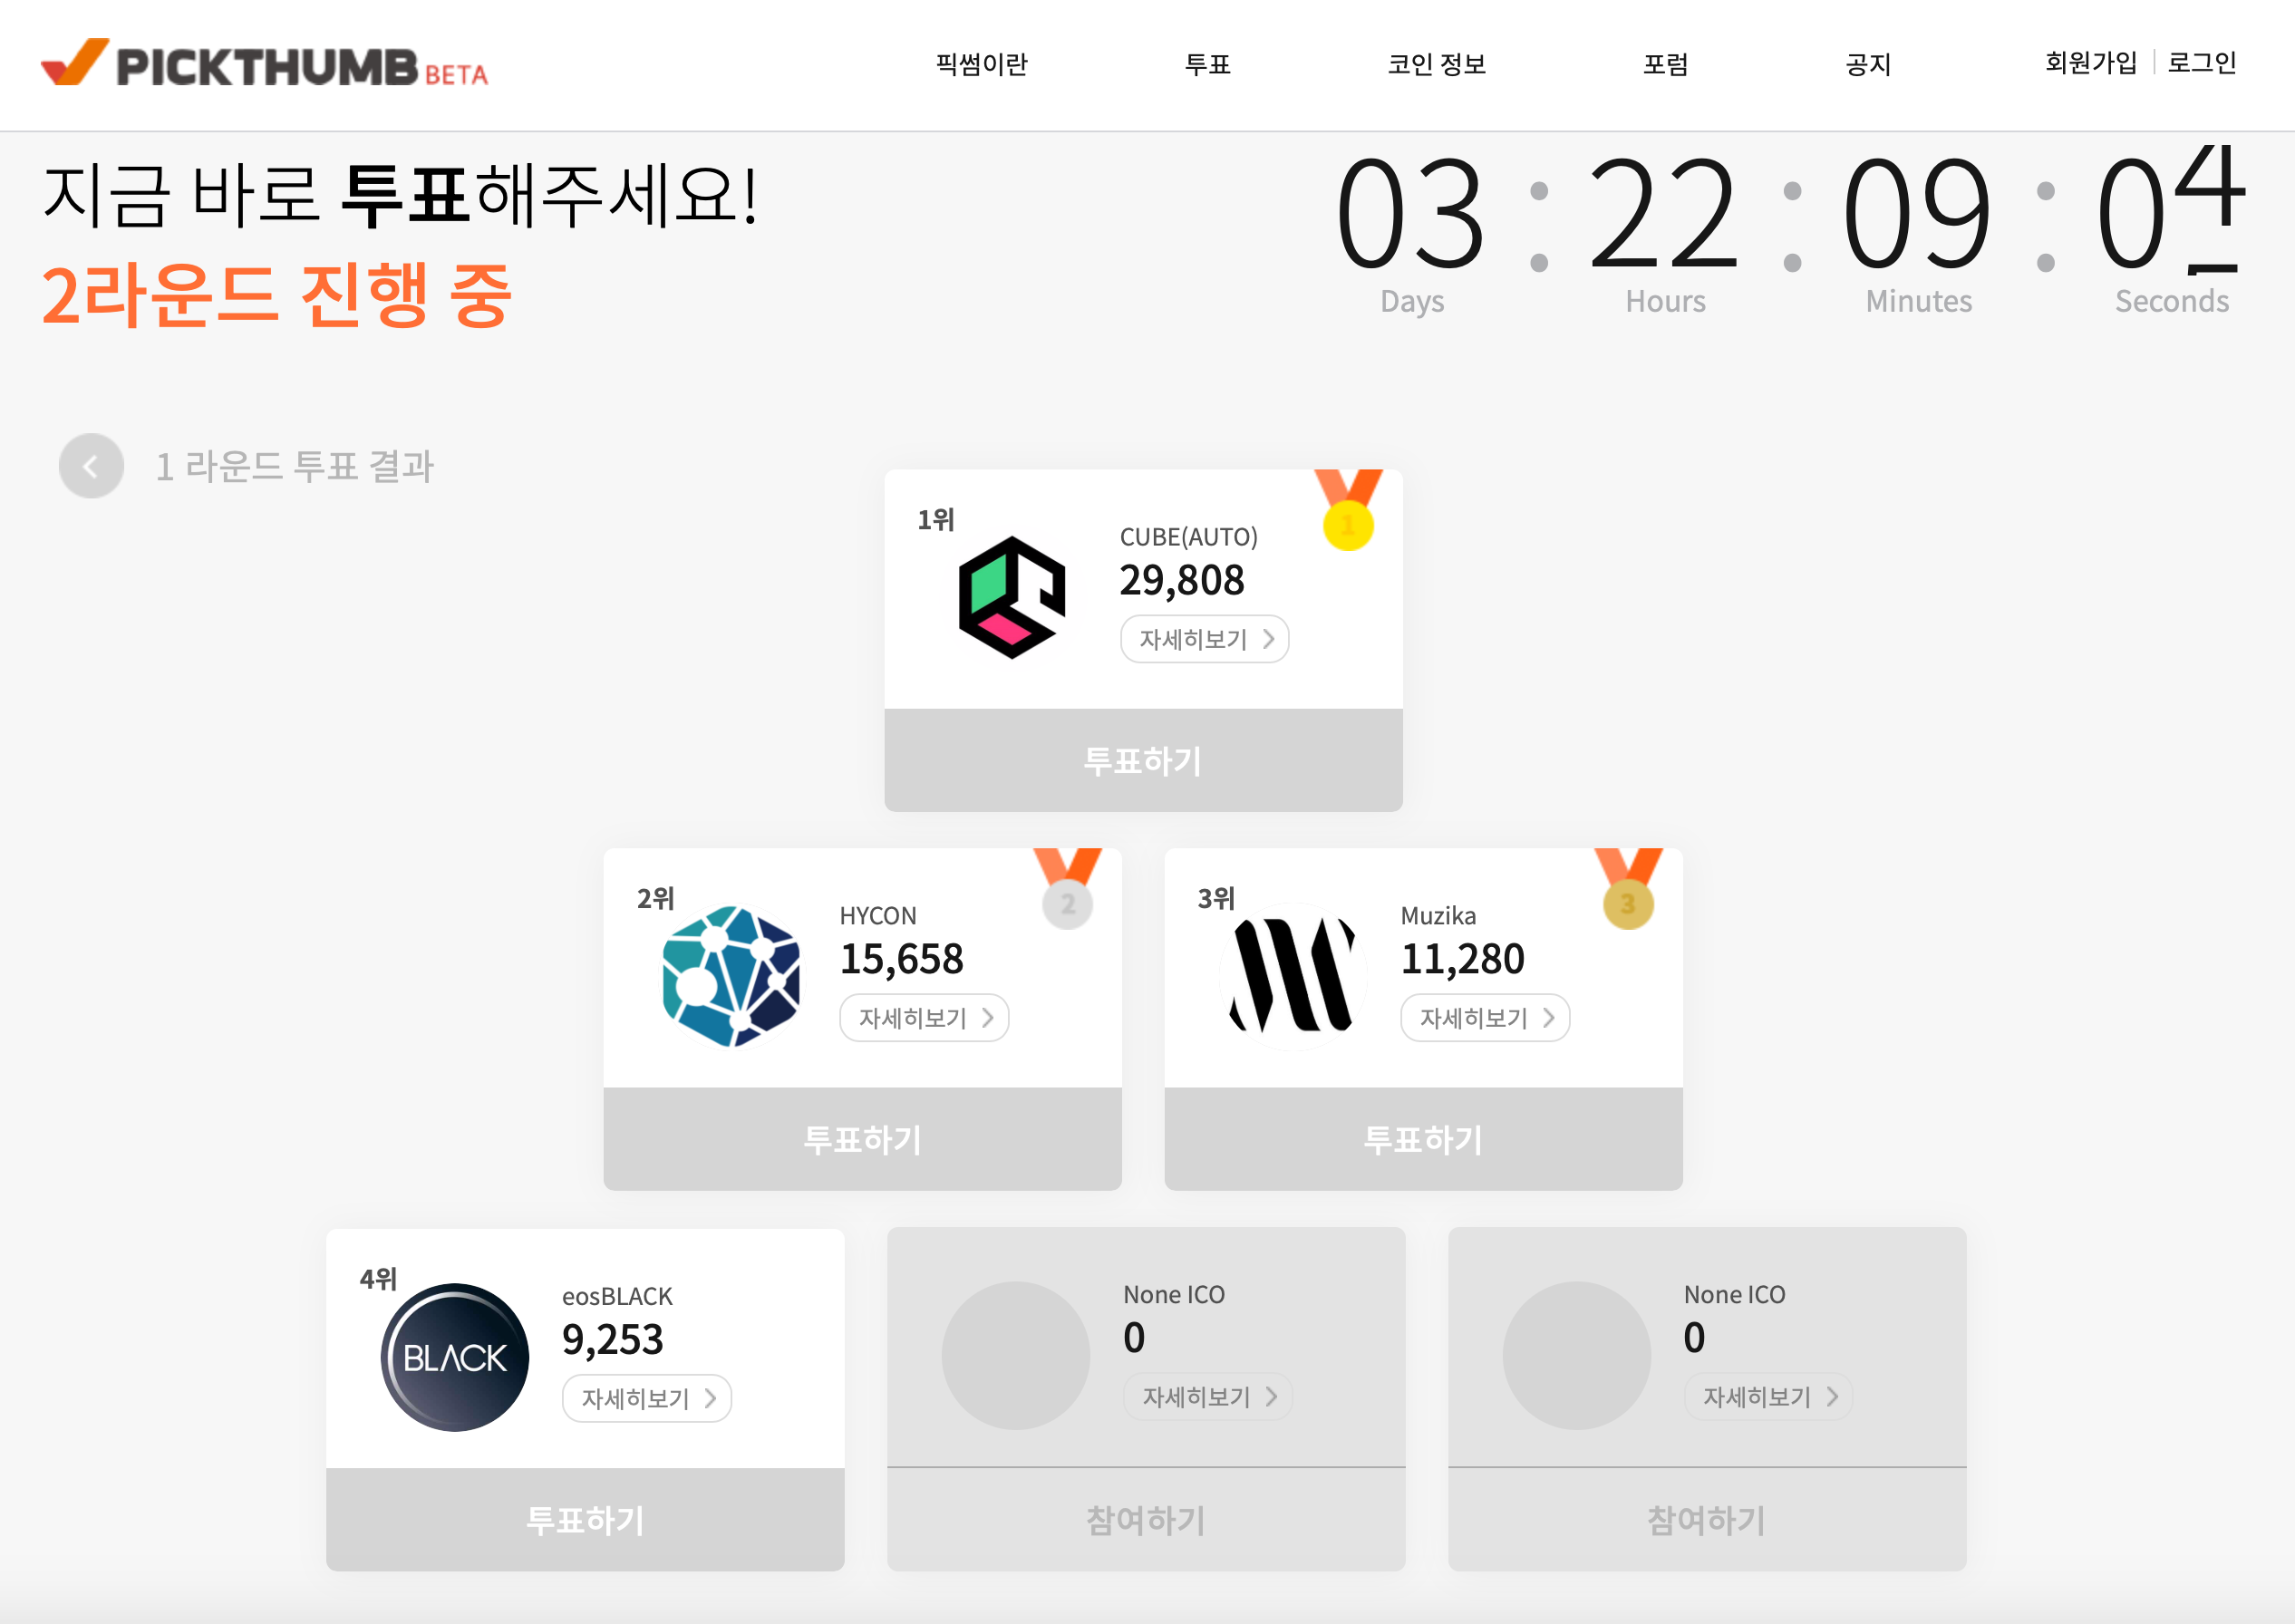Click the CUBE(AUTO) coin logo
Viewport: 2295px width, 1624px height.
click(x=1012, y=597)
